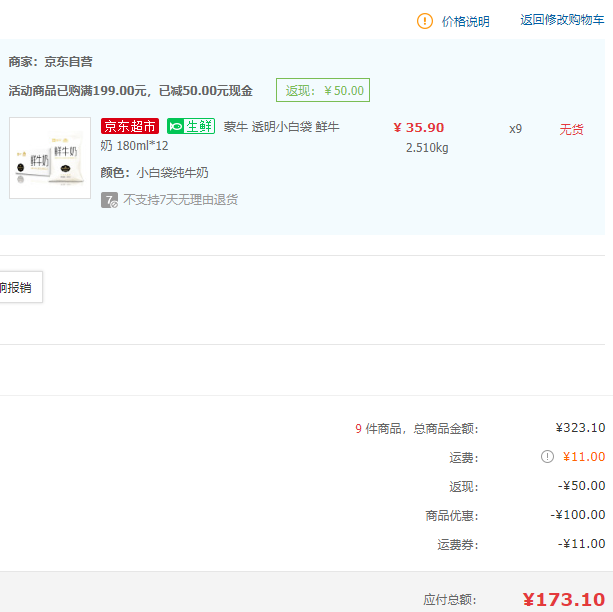Click 返回修改购物车 to edit cart
This screenshot has height=612, width=613.
[562, 20]
